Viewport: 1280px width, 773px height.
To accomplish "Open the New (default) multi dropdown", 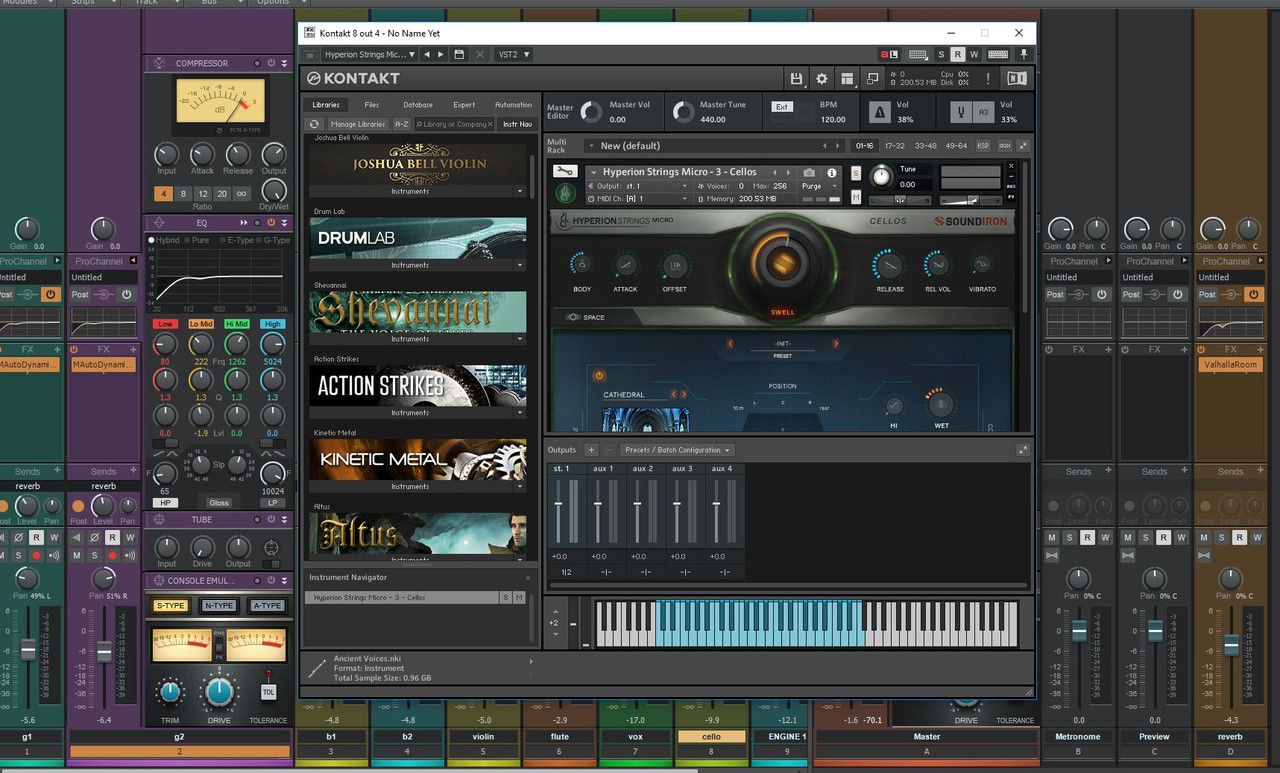I will pyautogui.click(x=716, y=146).
